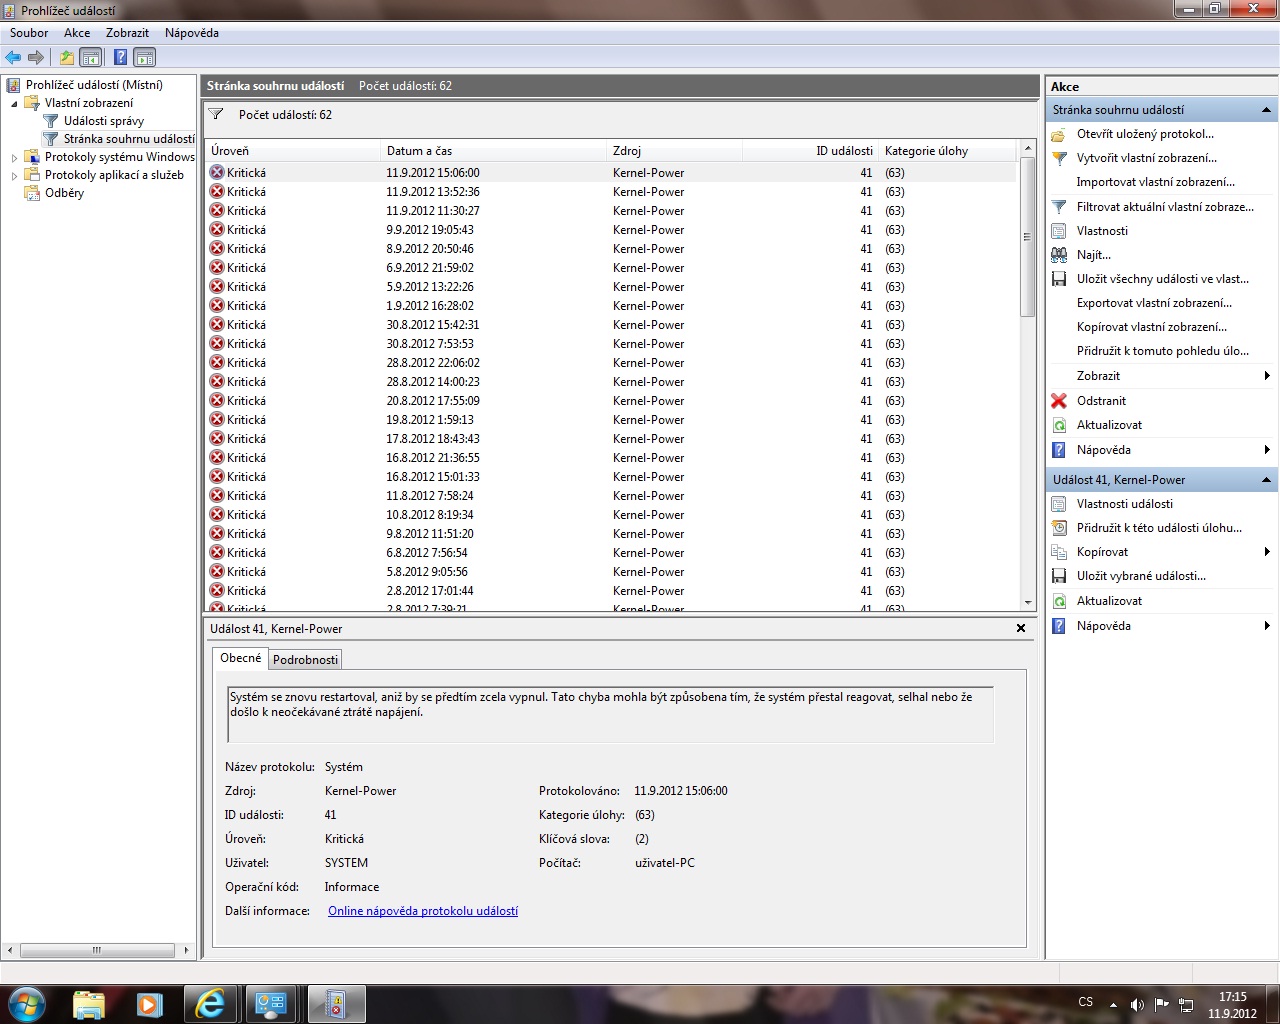Screen dimensions: 1280x1024
Task: Expand the 'Protokoly systému Windows' tree node
Action: click(x=14, y=157)
